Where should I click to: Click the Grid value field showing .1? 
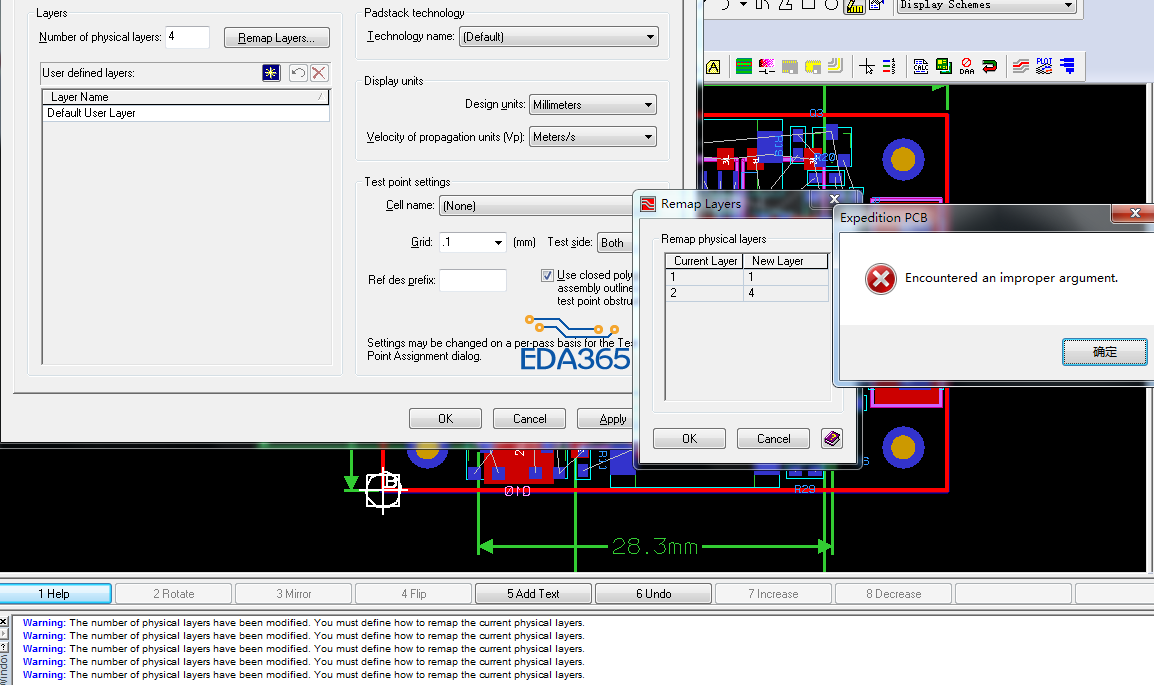(466, 242)
